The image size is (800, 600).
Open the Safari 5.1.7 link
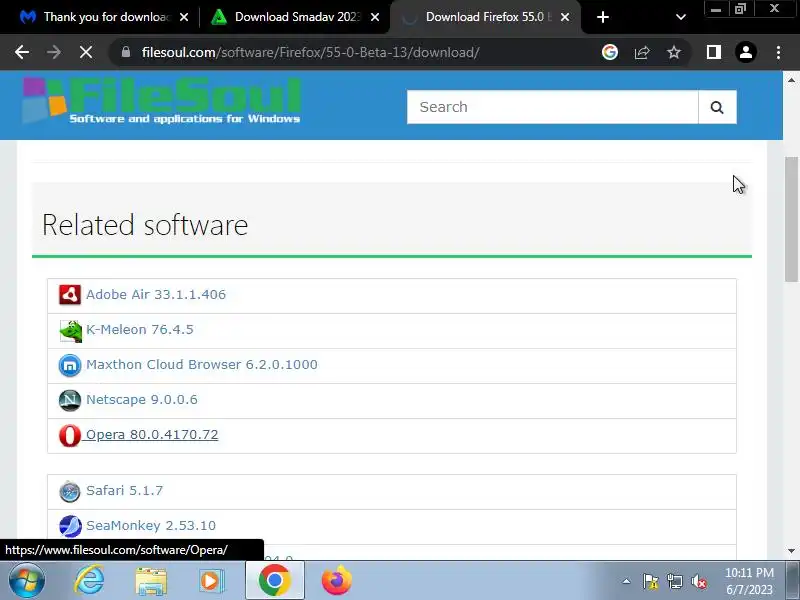point(124,491)
